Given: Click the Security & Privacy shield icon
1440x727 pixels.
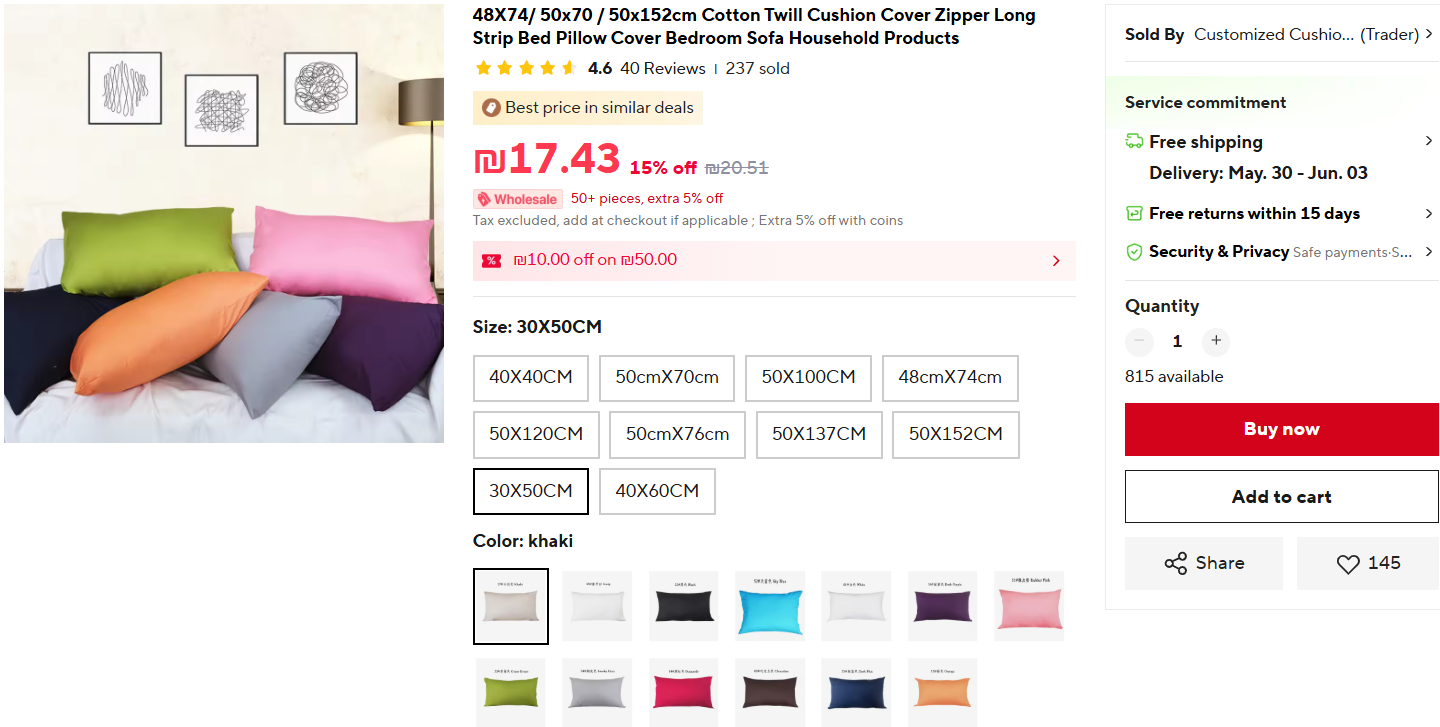Looking at the screenshot, I should coord(1134,252).
